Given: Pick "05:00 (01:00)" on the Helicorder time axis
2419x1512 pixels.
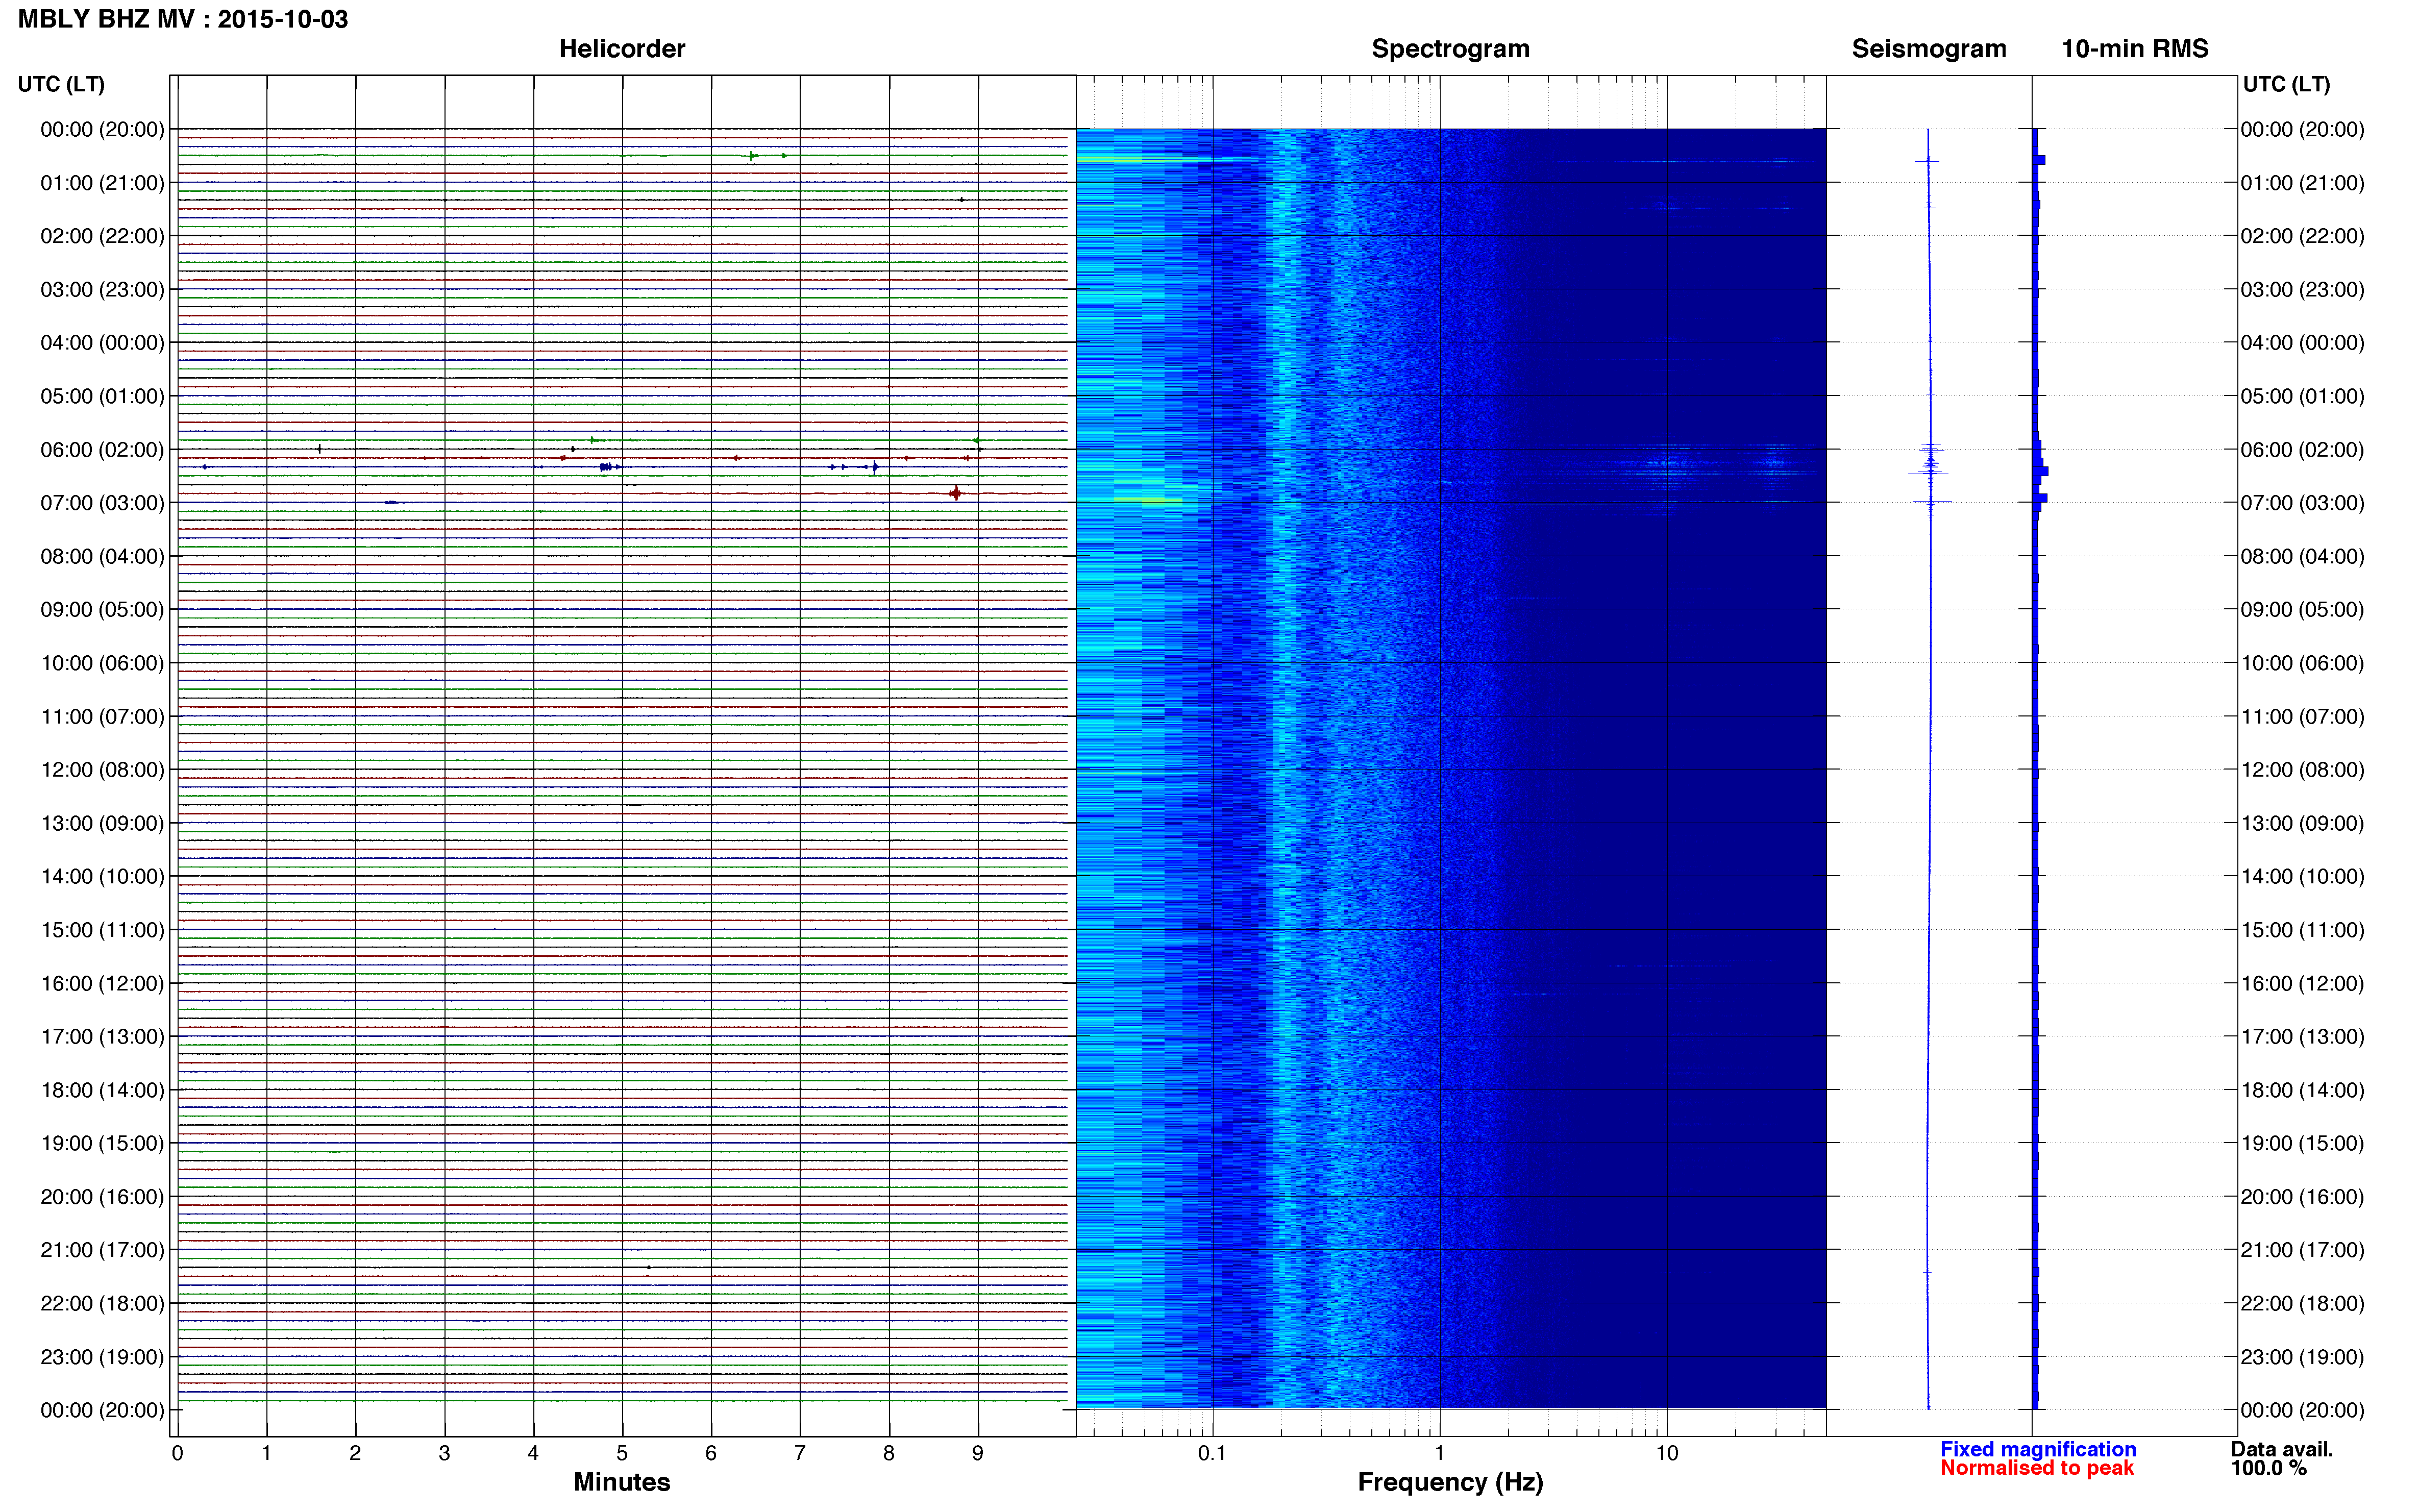Looking at the screenshot, I should [x=102, y=396].
